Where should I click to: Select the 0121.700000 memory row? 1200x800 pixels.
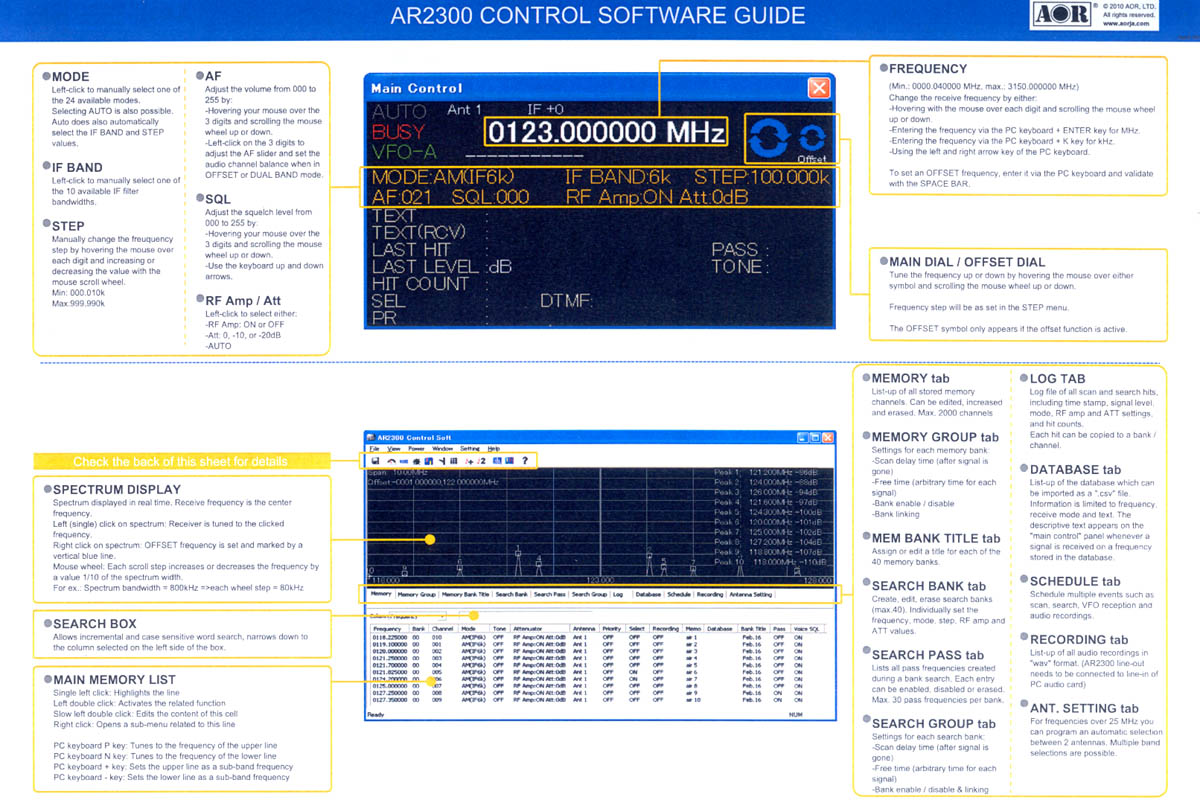point(590,665)
